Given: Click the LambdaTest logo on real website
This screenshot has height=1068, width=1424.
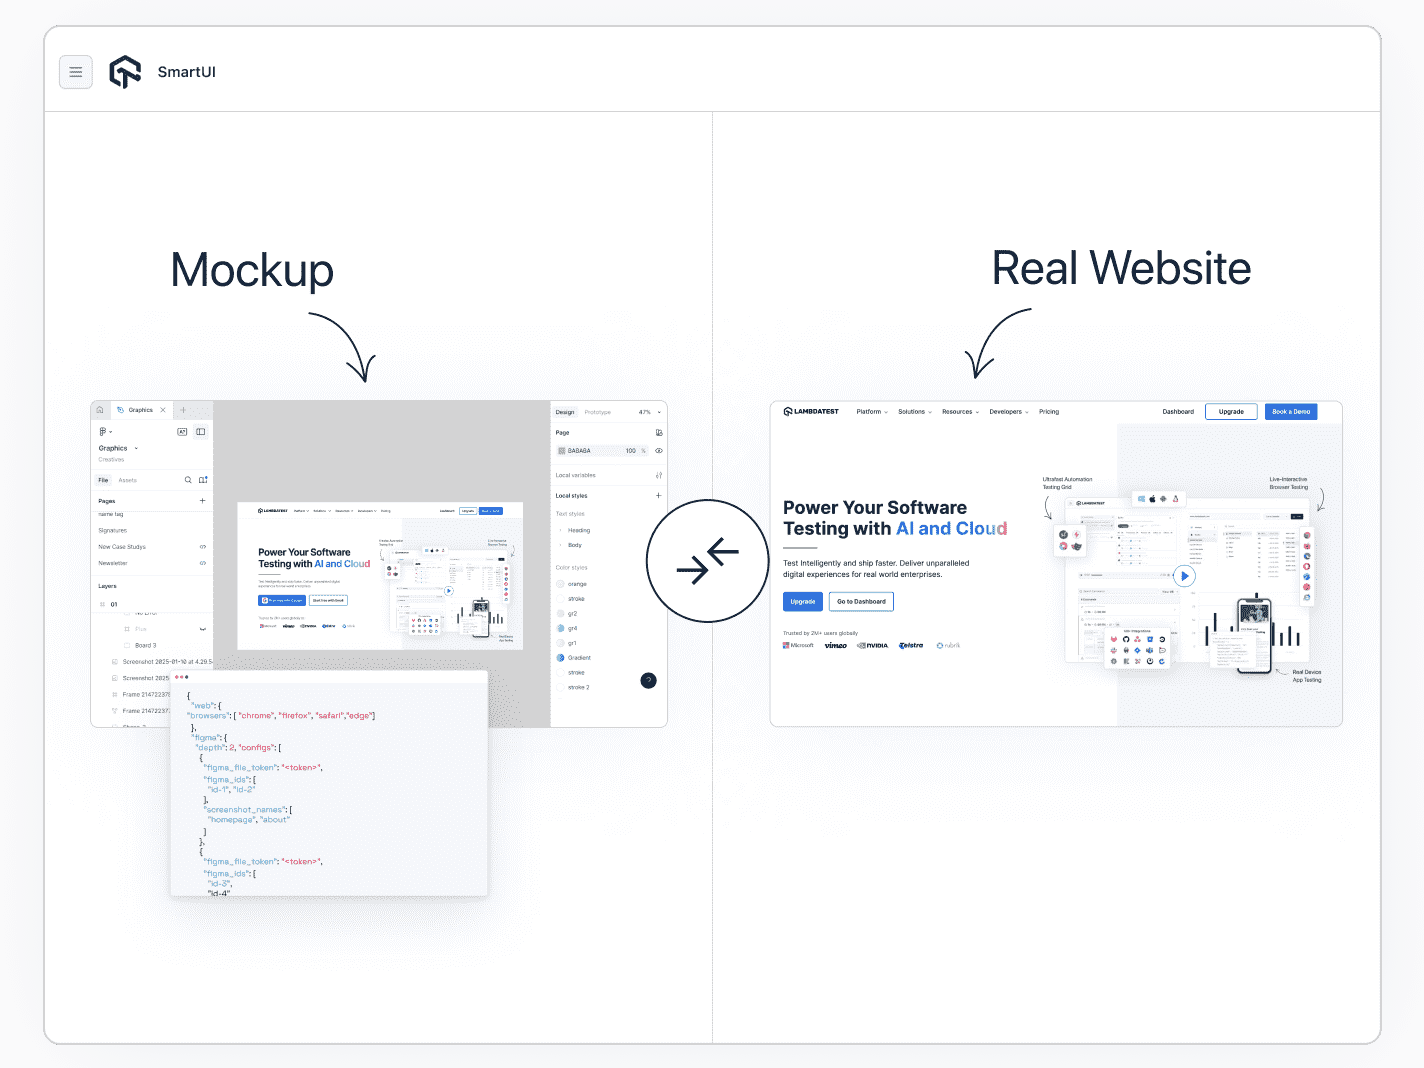Looking at the screenshot, I should (811, 412).
